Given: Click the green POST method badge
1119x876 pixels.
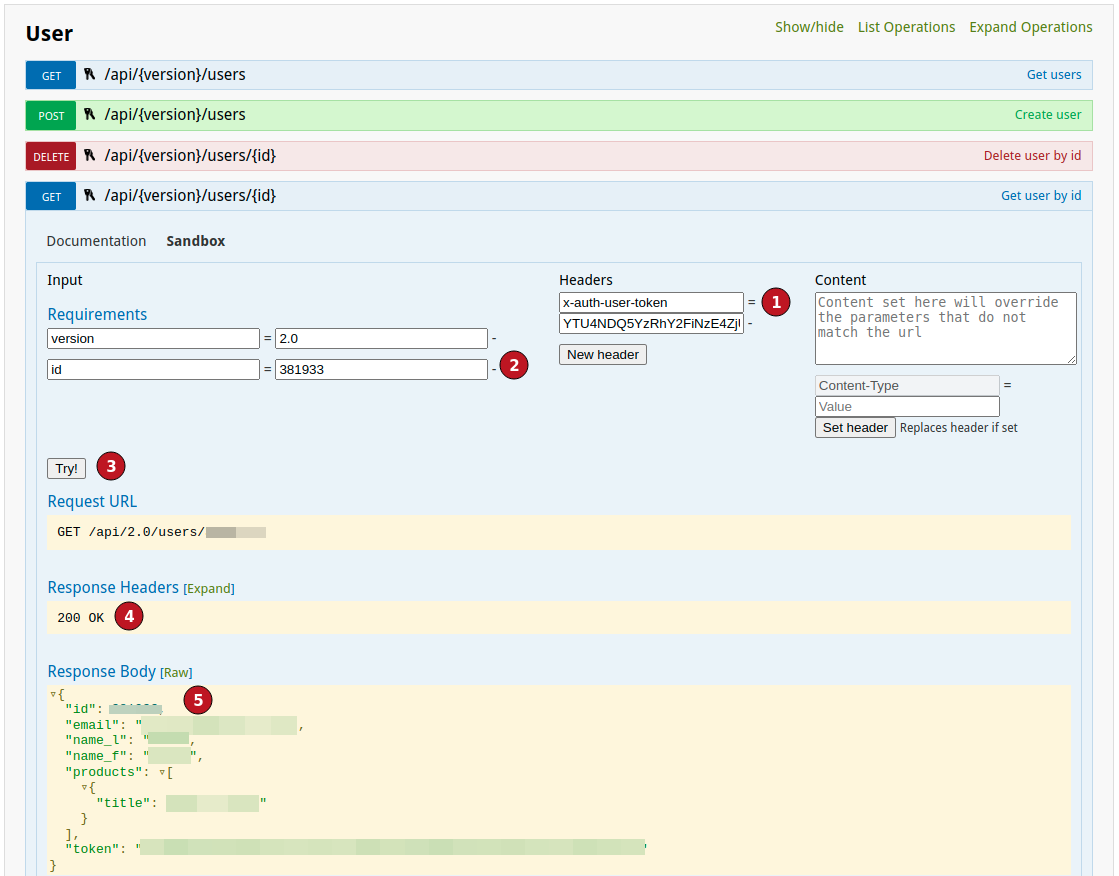Looking at the screenshot, I should tap(51, 115).
